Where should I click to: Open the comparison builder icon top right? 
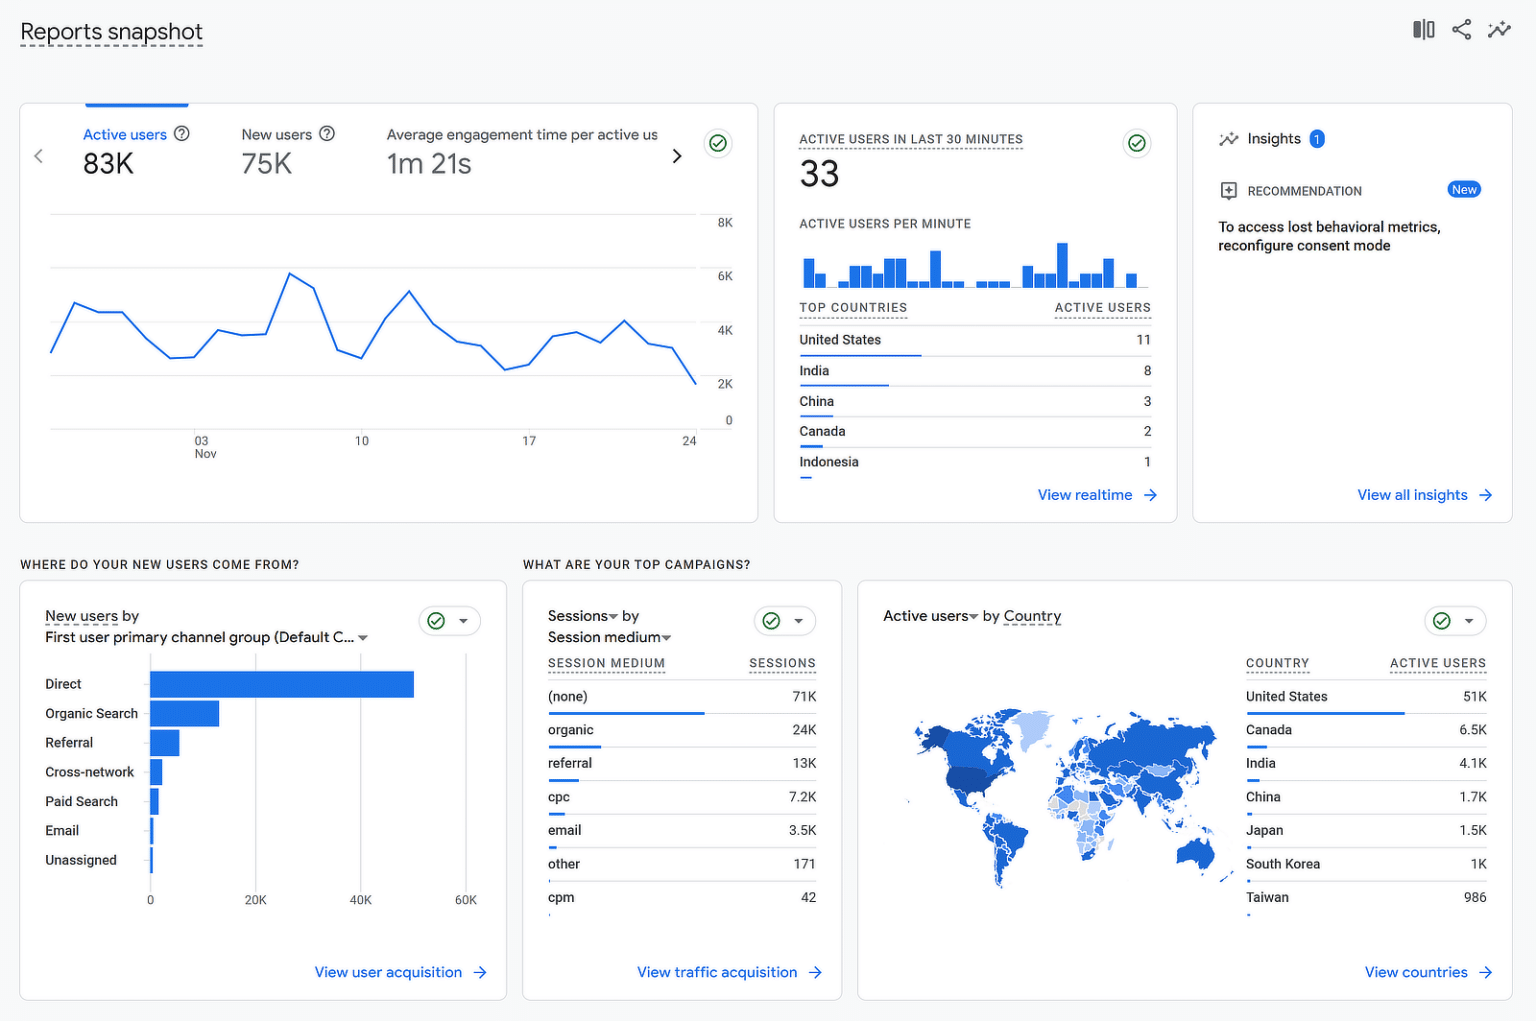point(1423,29)
